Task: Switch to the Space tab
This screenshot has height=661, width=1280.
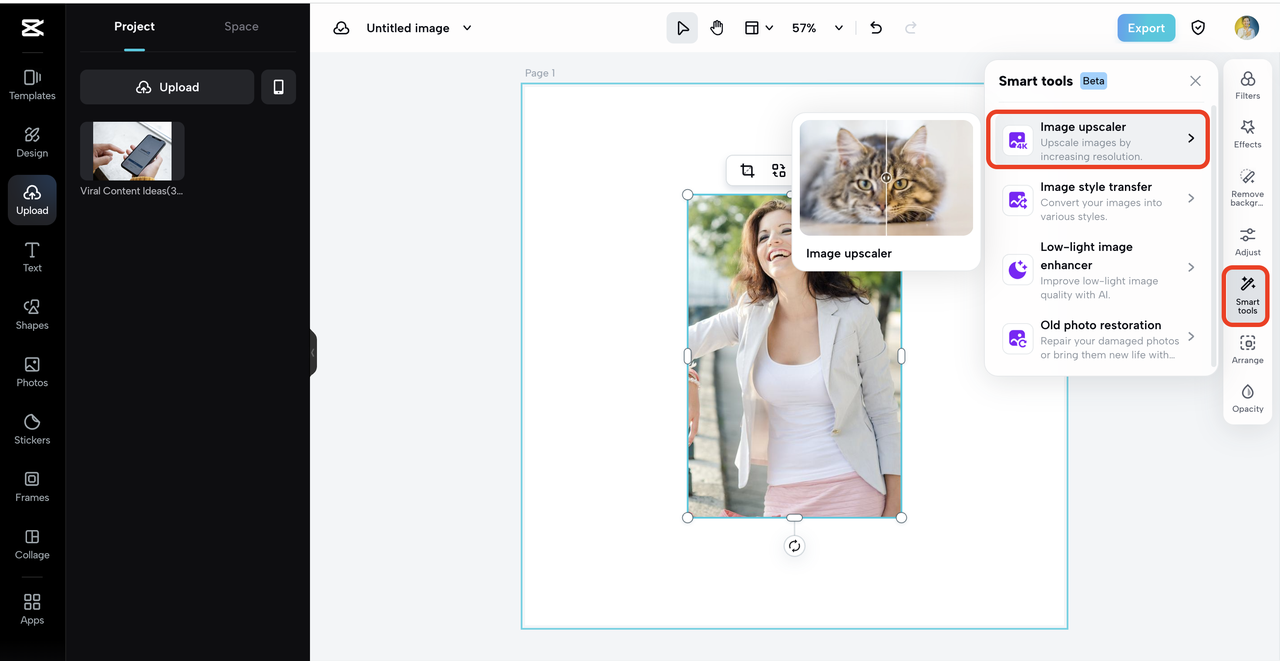Action: [241, 27]
